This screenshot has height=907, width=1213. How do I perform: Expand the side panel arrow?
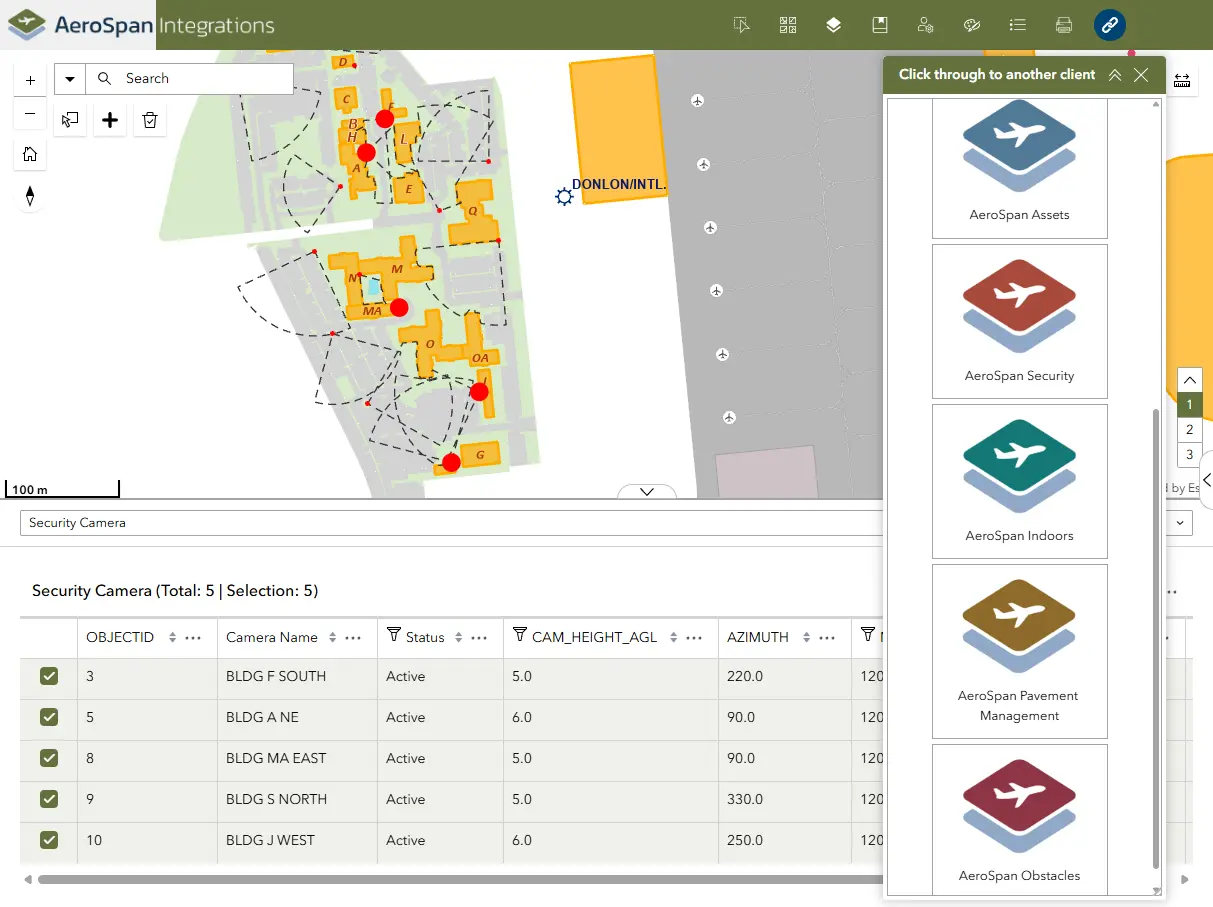point(1206,480)
